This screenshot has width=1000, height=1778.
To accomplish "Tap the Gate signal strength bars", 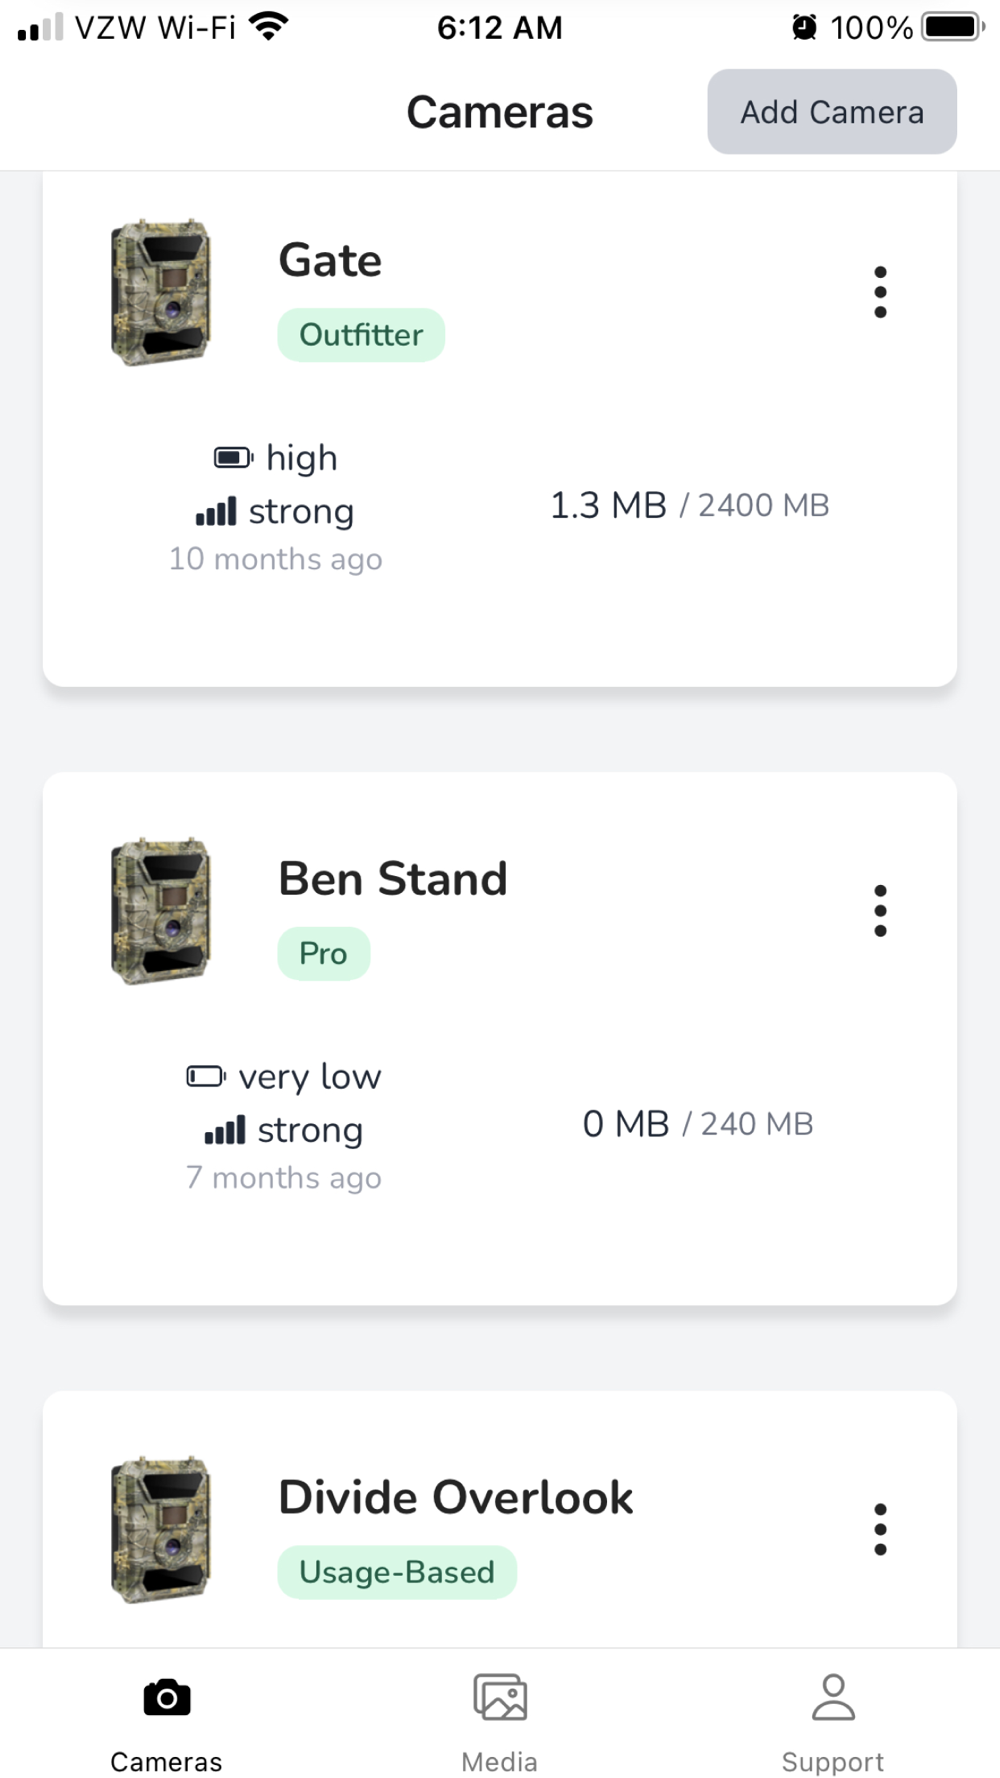I will 216,512.
